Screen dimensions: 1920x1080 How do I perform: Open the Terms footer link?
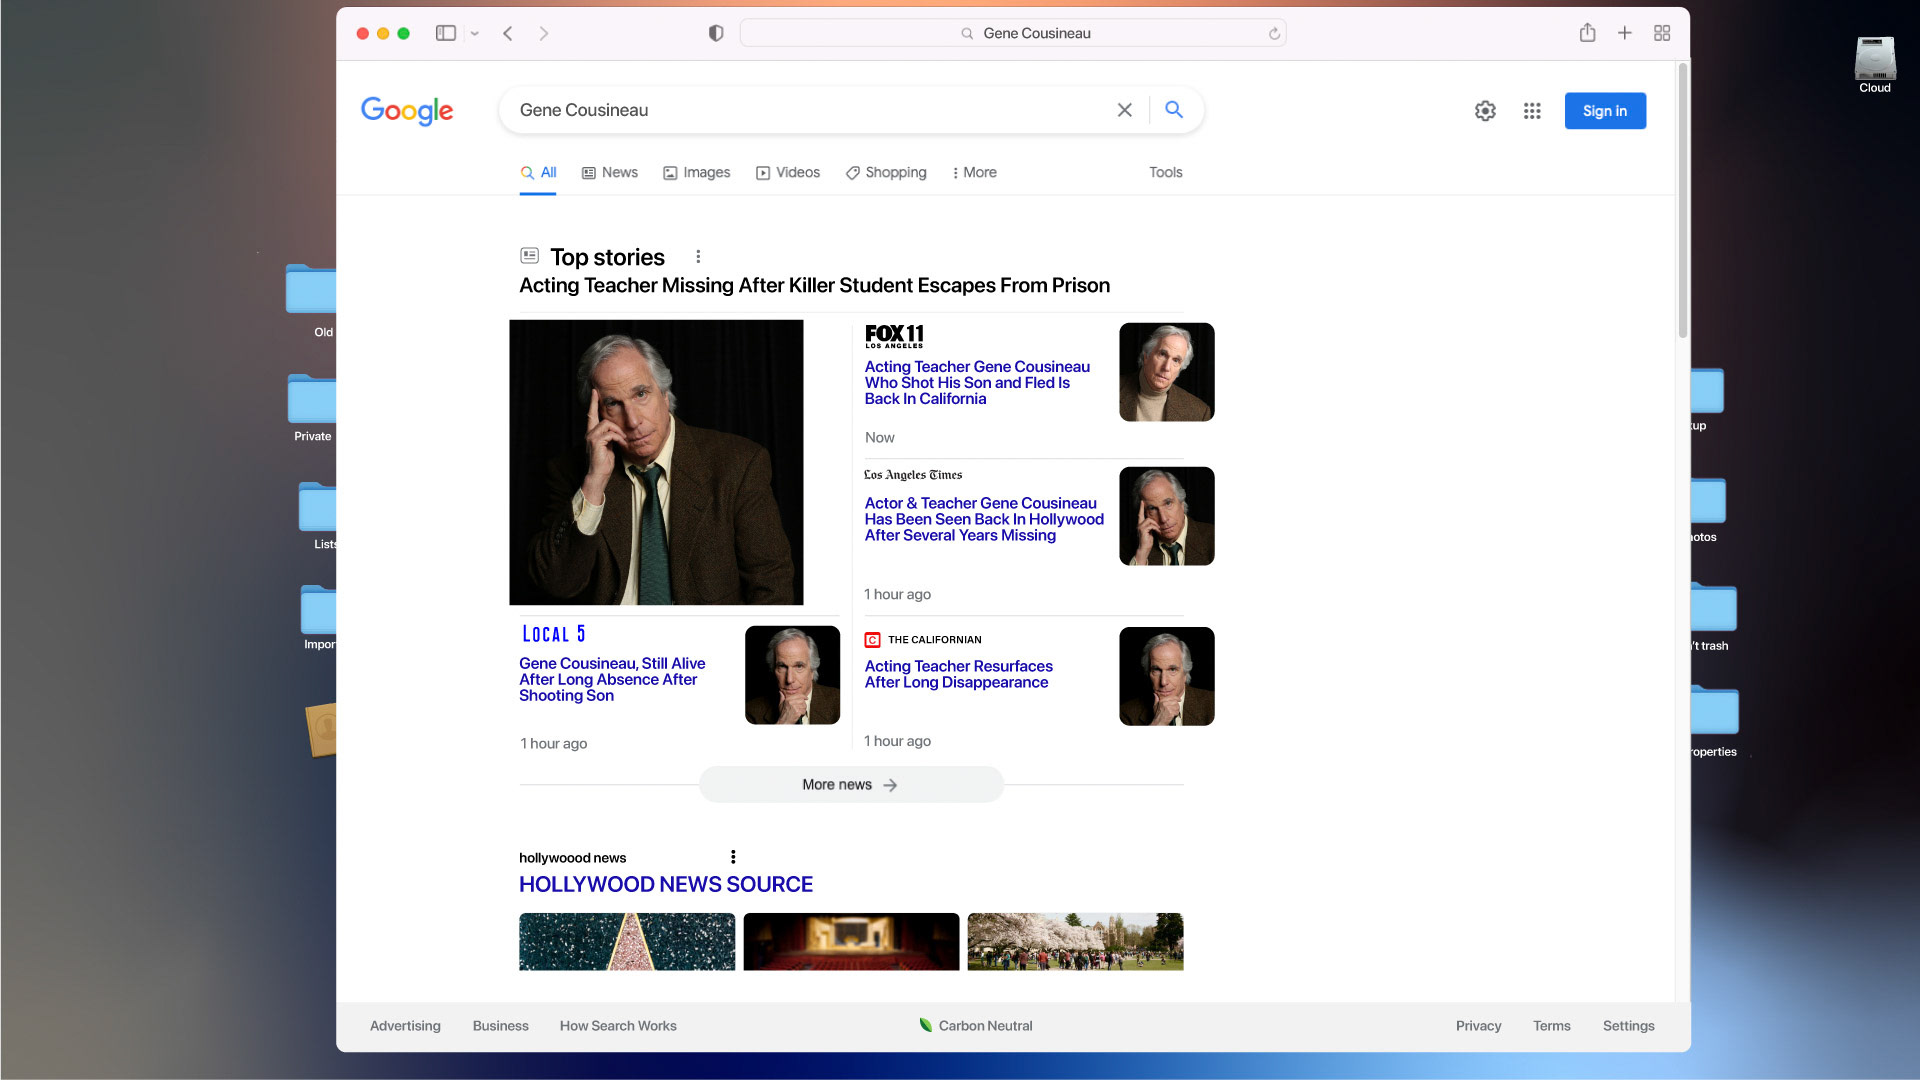[1551, 1026]
